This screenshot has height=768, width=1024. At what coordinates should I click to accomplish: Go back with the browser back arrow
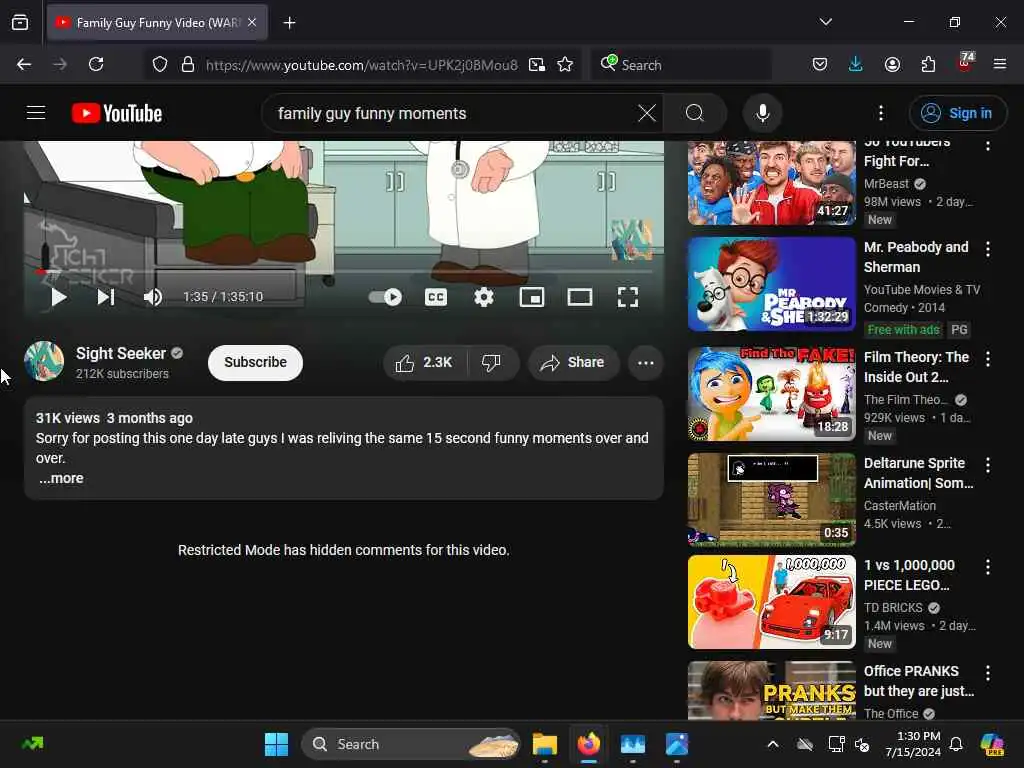coord(24,64)
